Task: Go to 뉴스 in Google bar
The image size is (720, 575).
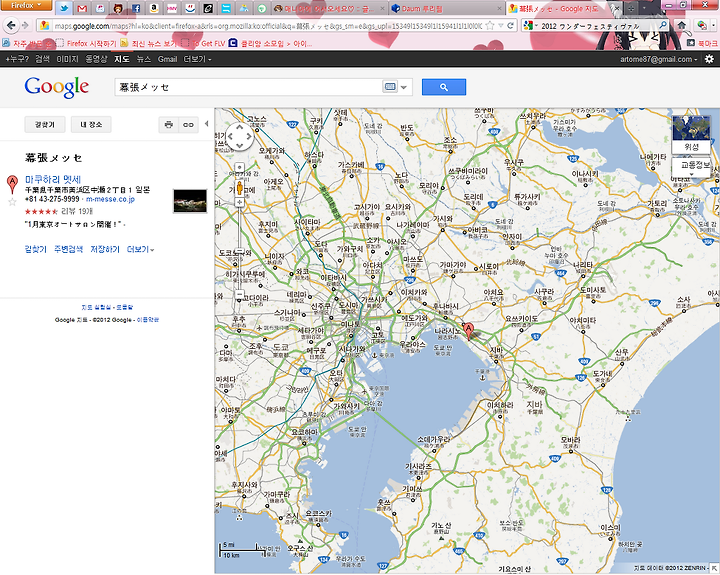Action: (x=144, y=59)
